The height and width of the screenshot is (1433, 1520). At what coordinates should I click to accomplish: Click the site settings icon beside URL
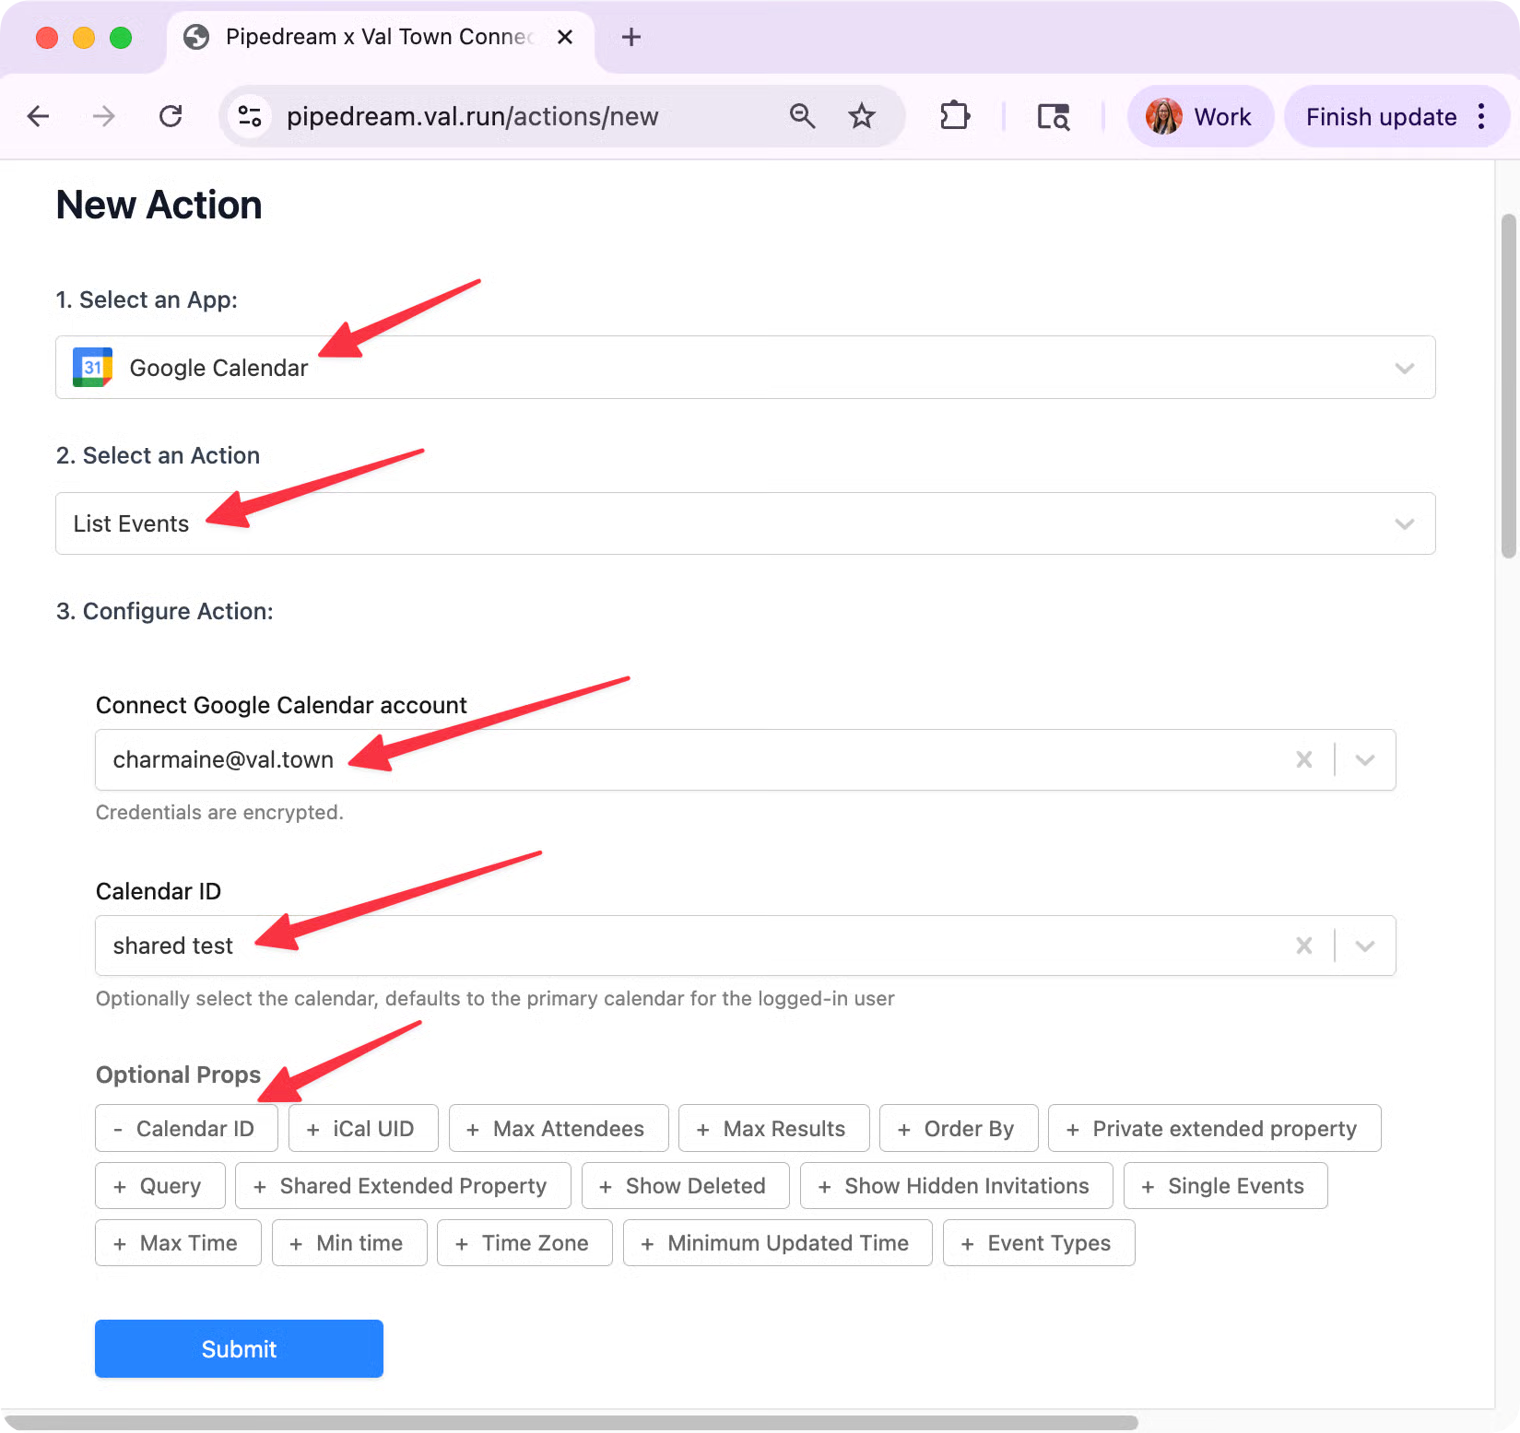click(250, 117)
